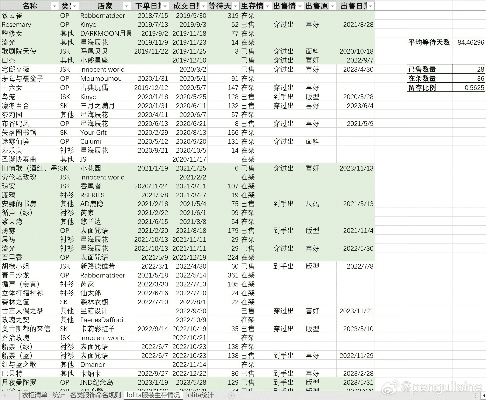The height and width of the screenshot is (400, 486).
Task: Select the summary cell showing 56
Action: [469, 78]
